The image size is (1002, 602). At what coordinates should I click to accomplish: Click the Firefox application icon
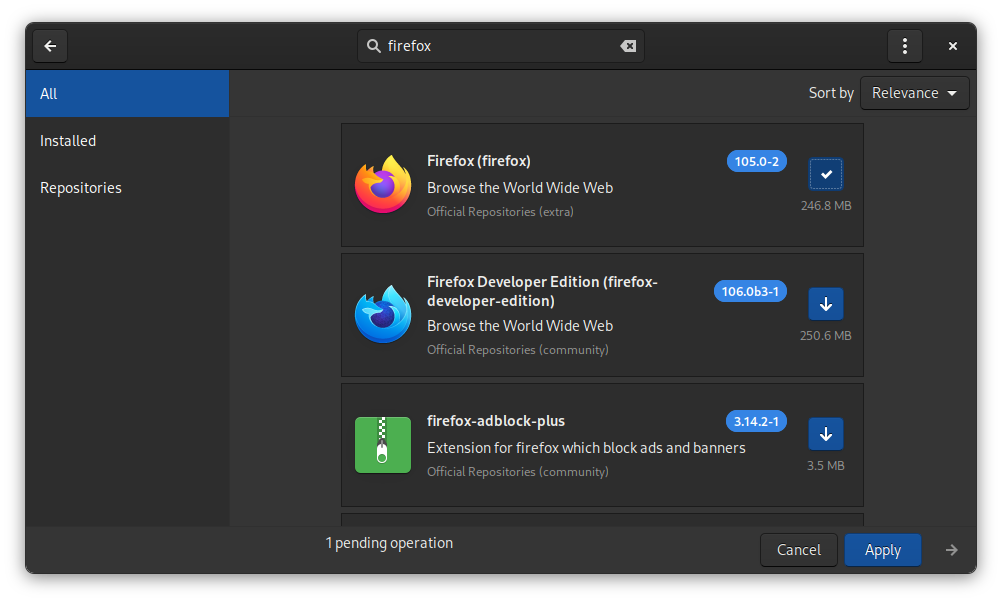(383, 184)
